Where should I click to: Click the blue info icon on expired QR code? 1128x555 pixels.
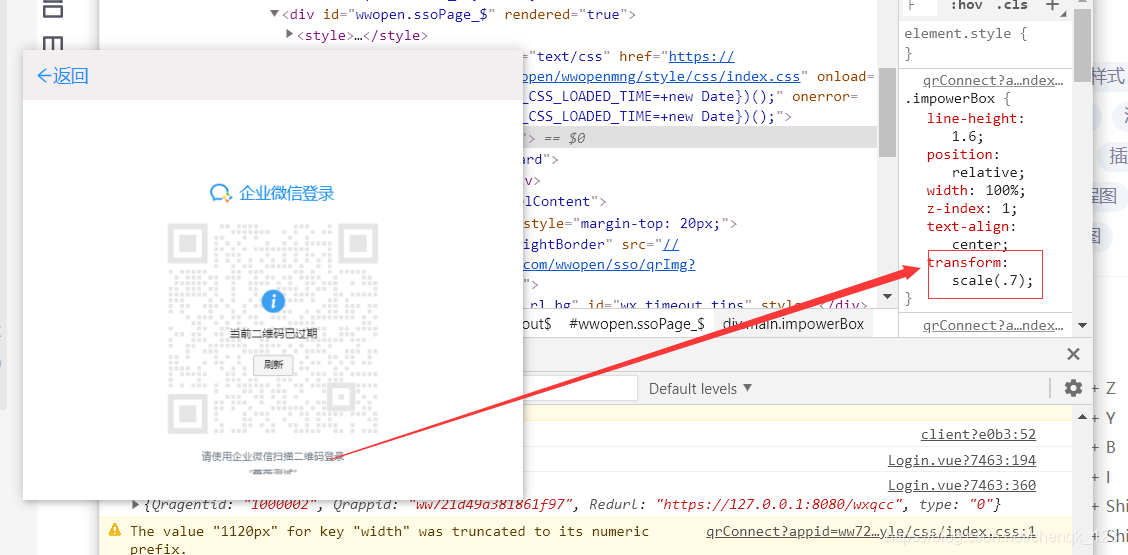(273, 301)
